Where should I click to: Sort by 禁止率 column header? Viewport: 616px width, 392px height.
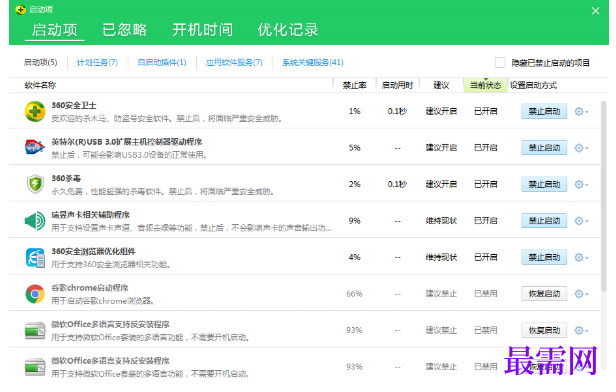click(x=354, y=85)
